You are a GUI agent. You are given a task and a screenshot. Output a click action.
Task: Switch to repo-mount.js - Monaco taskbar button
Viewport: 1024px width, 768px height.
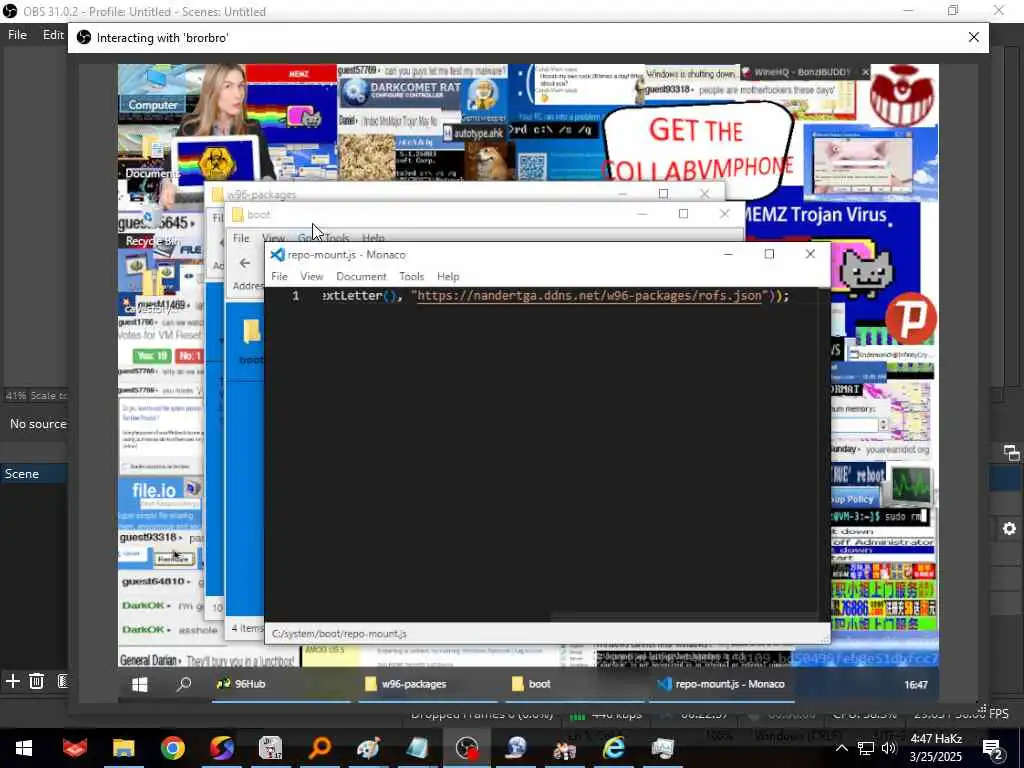[x=721, y=684]
